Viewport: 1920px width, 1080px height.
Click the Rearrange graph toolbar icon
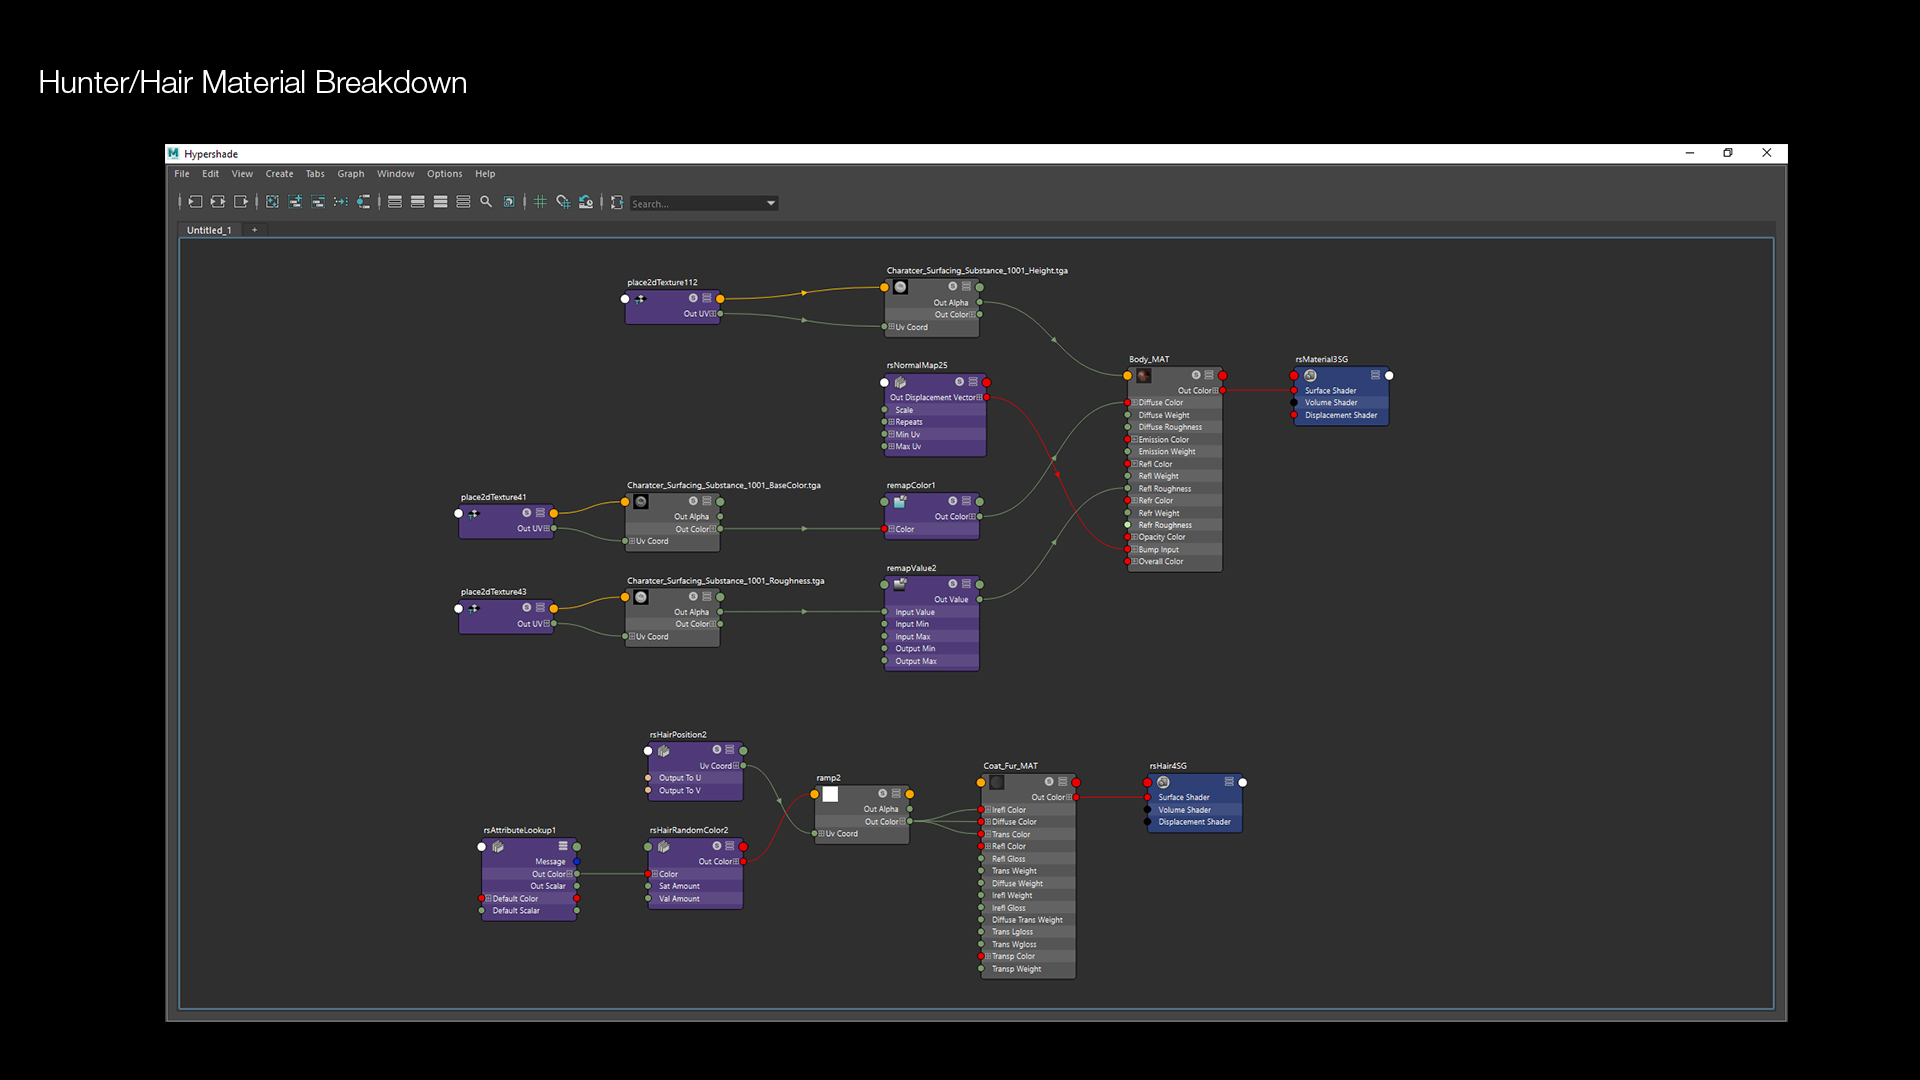(x=341, y=202)
